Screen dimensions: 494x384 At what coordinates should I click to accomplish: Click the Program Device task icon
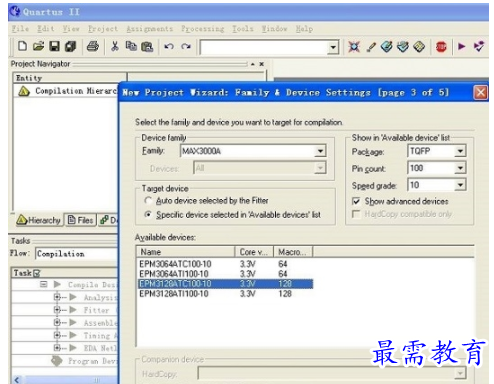click(57, 361)
